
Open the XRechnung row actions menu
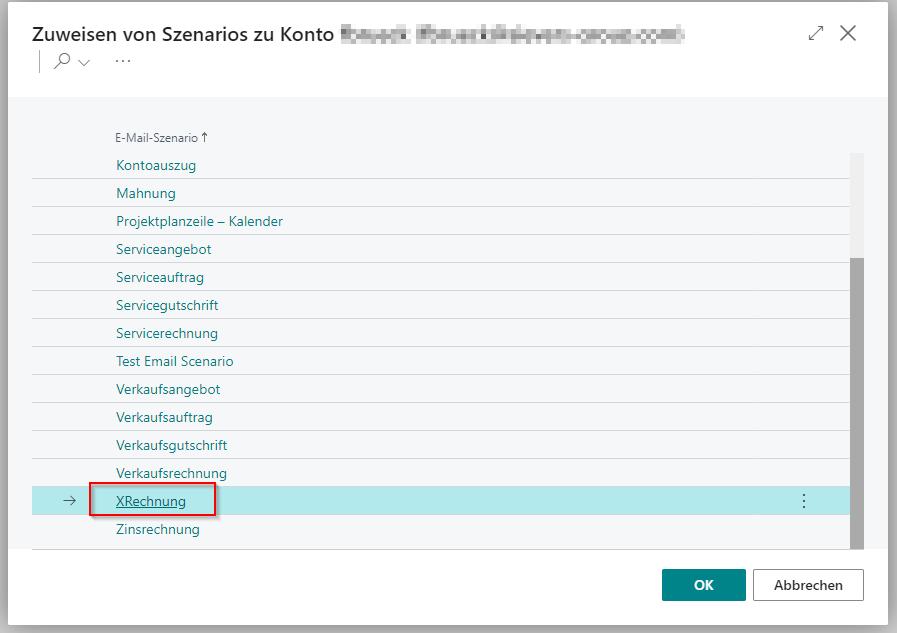click(804, 501)
